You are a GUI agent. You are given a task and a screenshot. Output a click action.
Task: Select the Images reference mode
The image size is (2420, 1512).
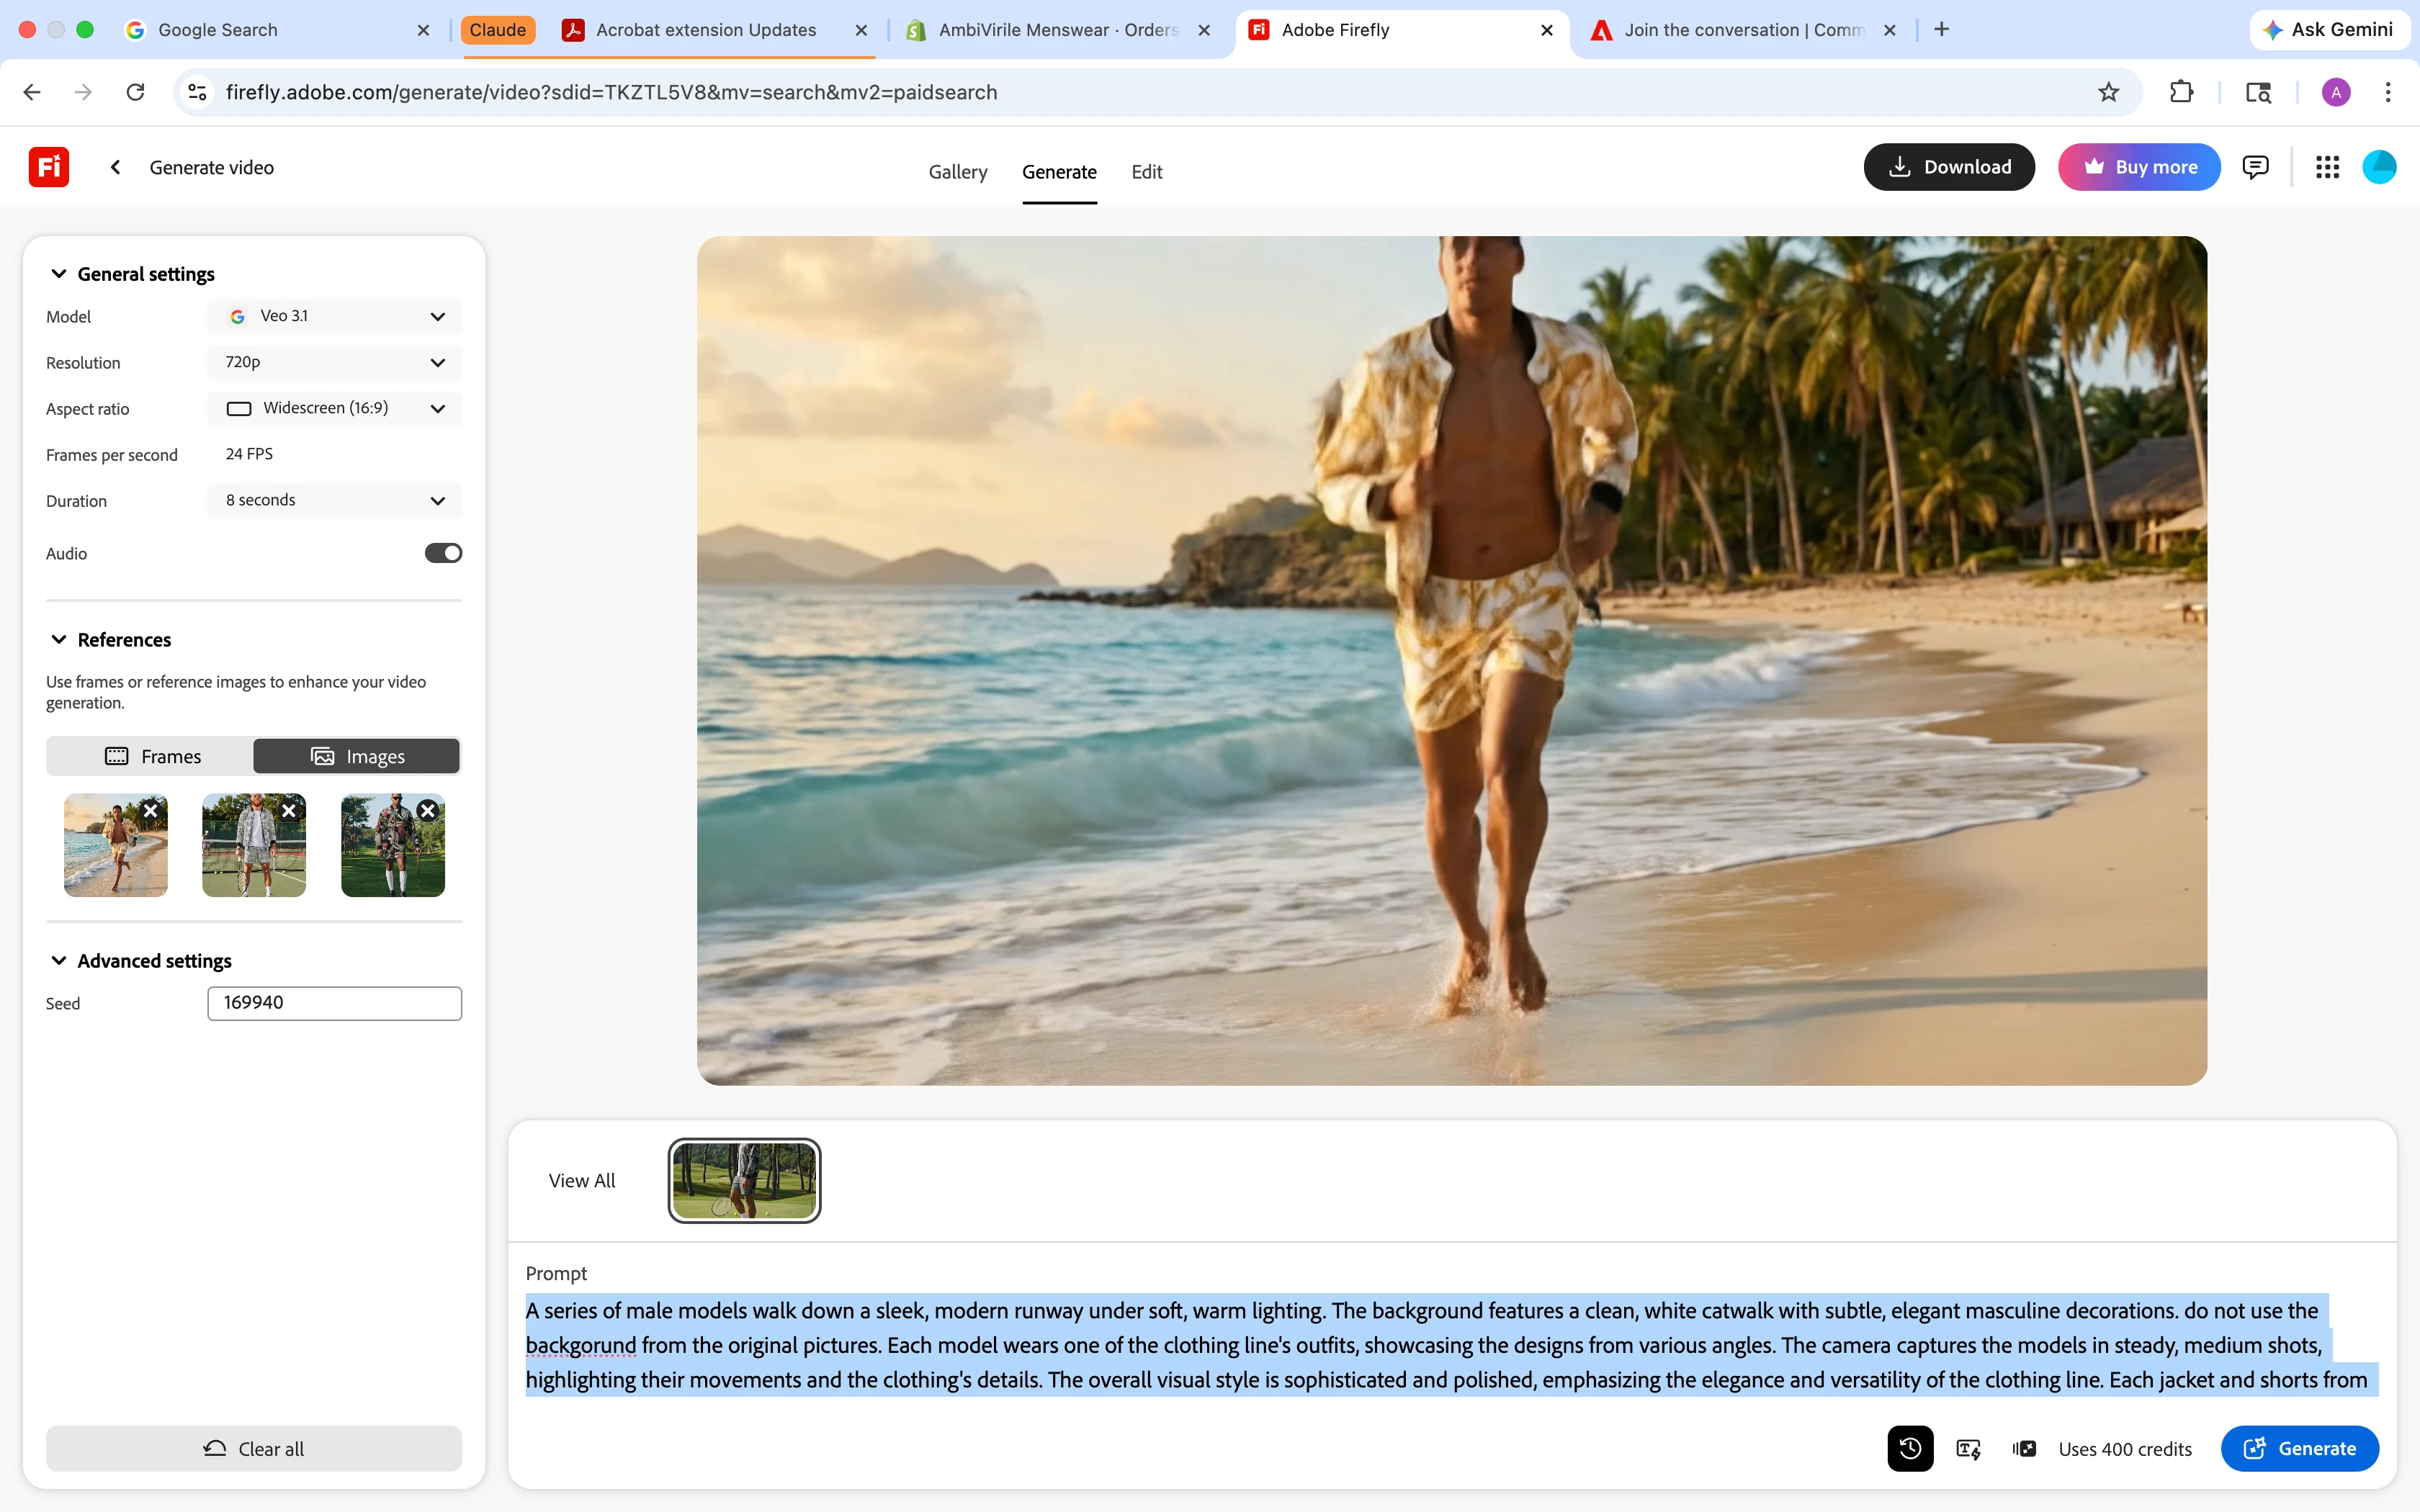click(357, 756)
